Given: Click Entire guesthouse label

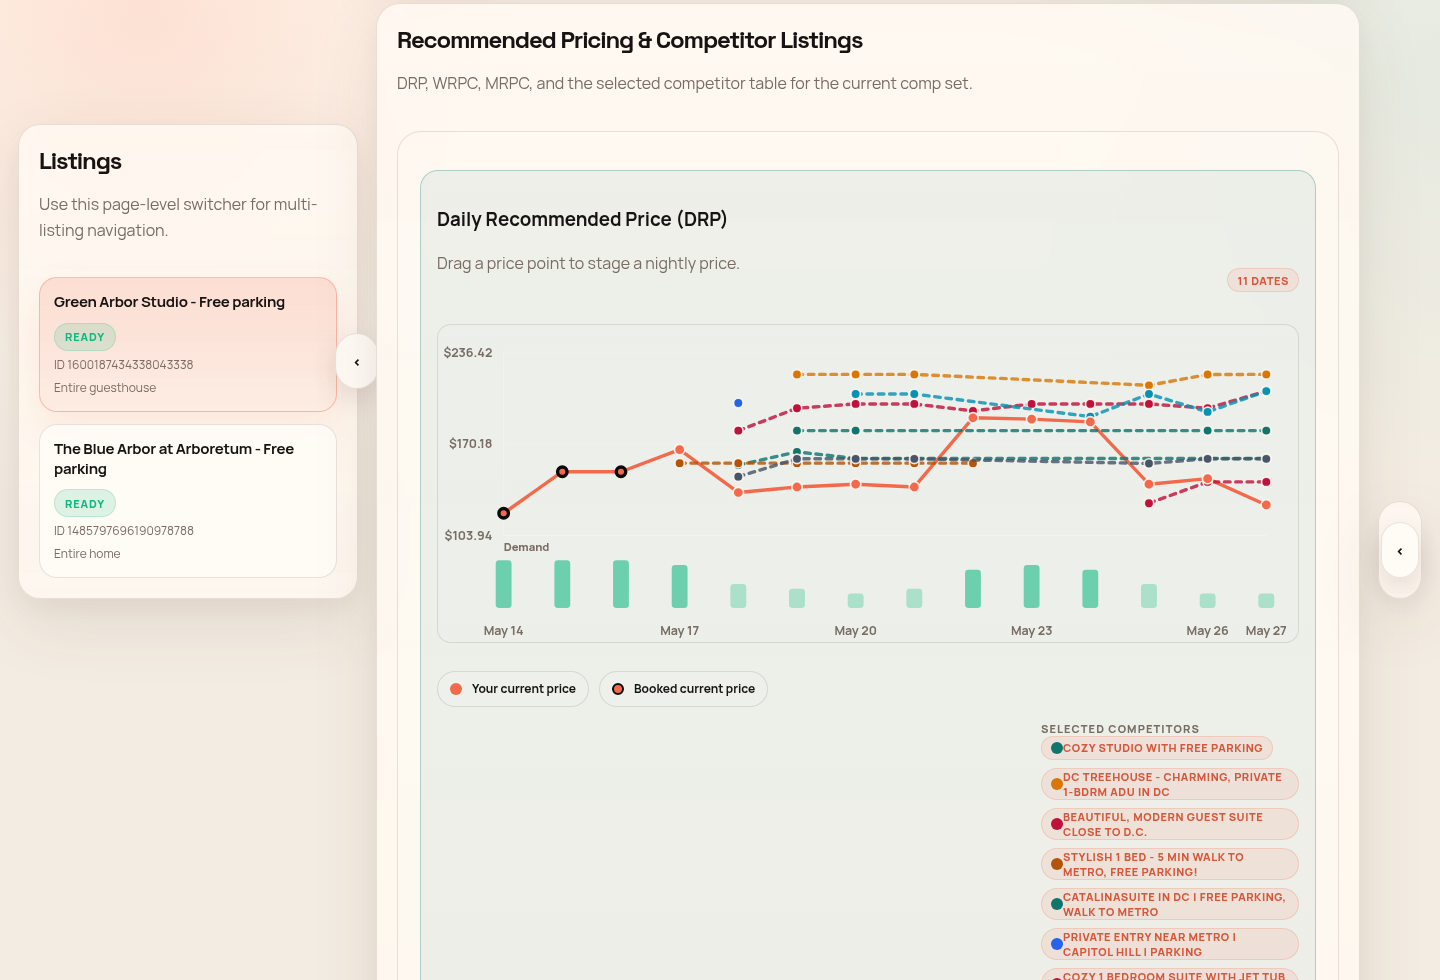Looking at the screenshot, I should click(105, 388).
